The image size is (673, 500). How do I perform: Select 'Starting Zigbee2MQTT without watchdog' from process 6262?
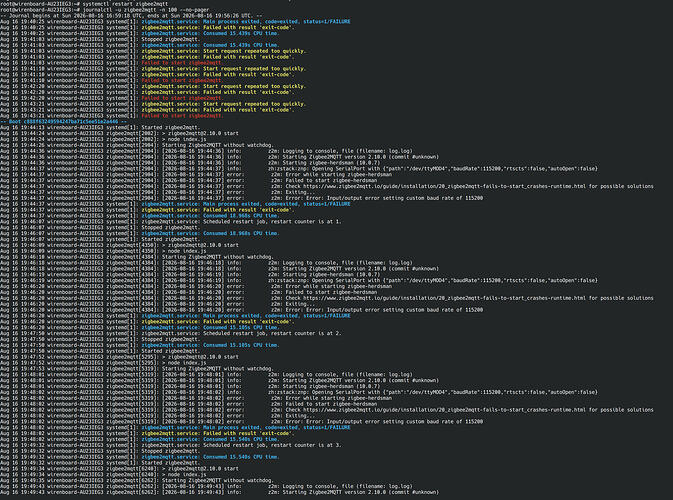point(217,480)
